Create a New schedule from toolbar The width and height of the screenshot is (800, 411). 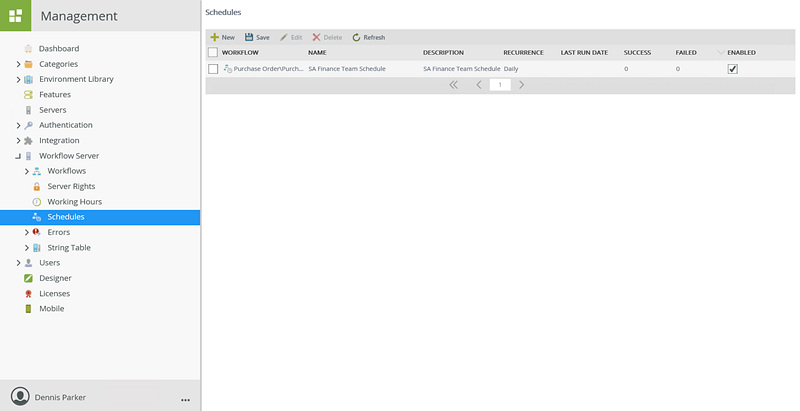[223, 37]
